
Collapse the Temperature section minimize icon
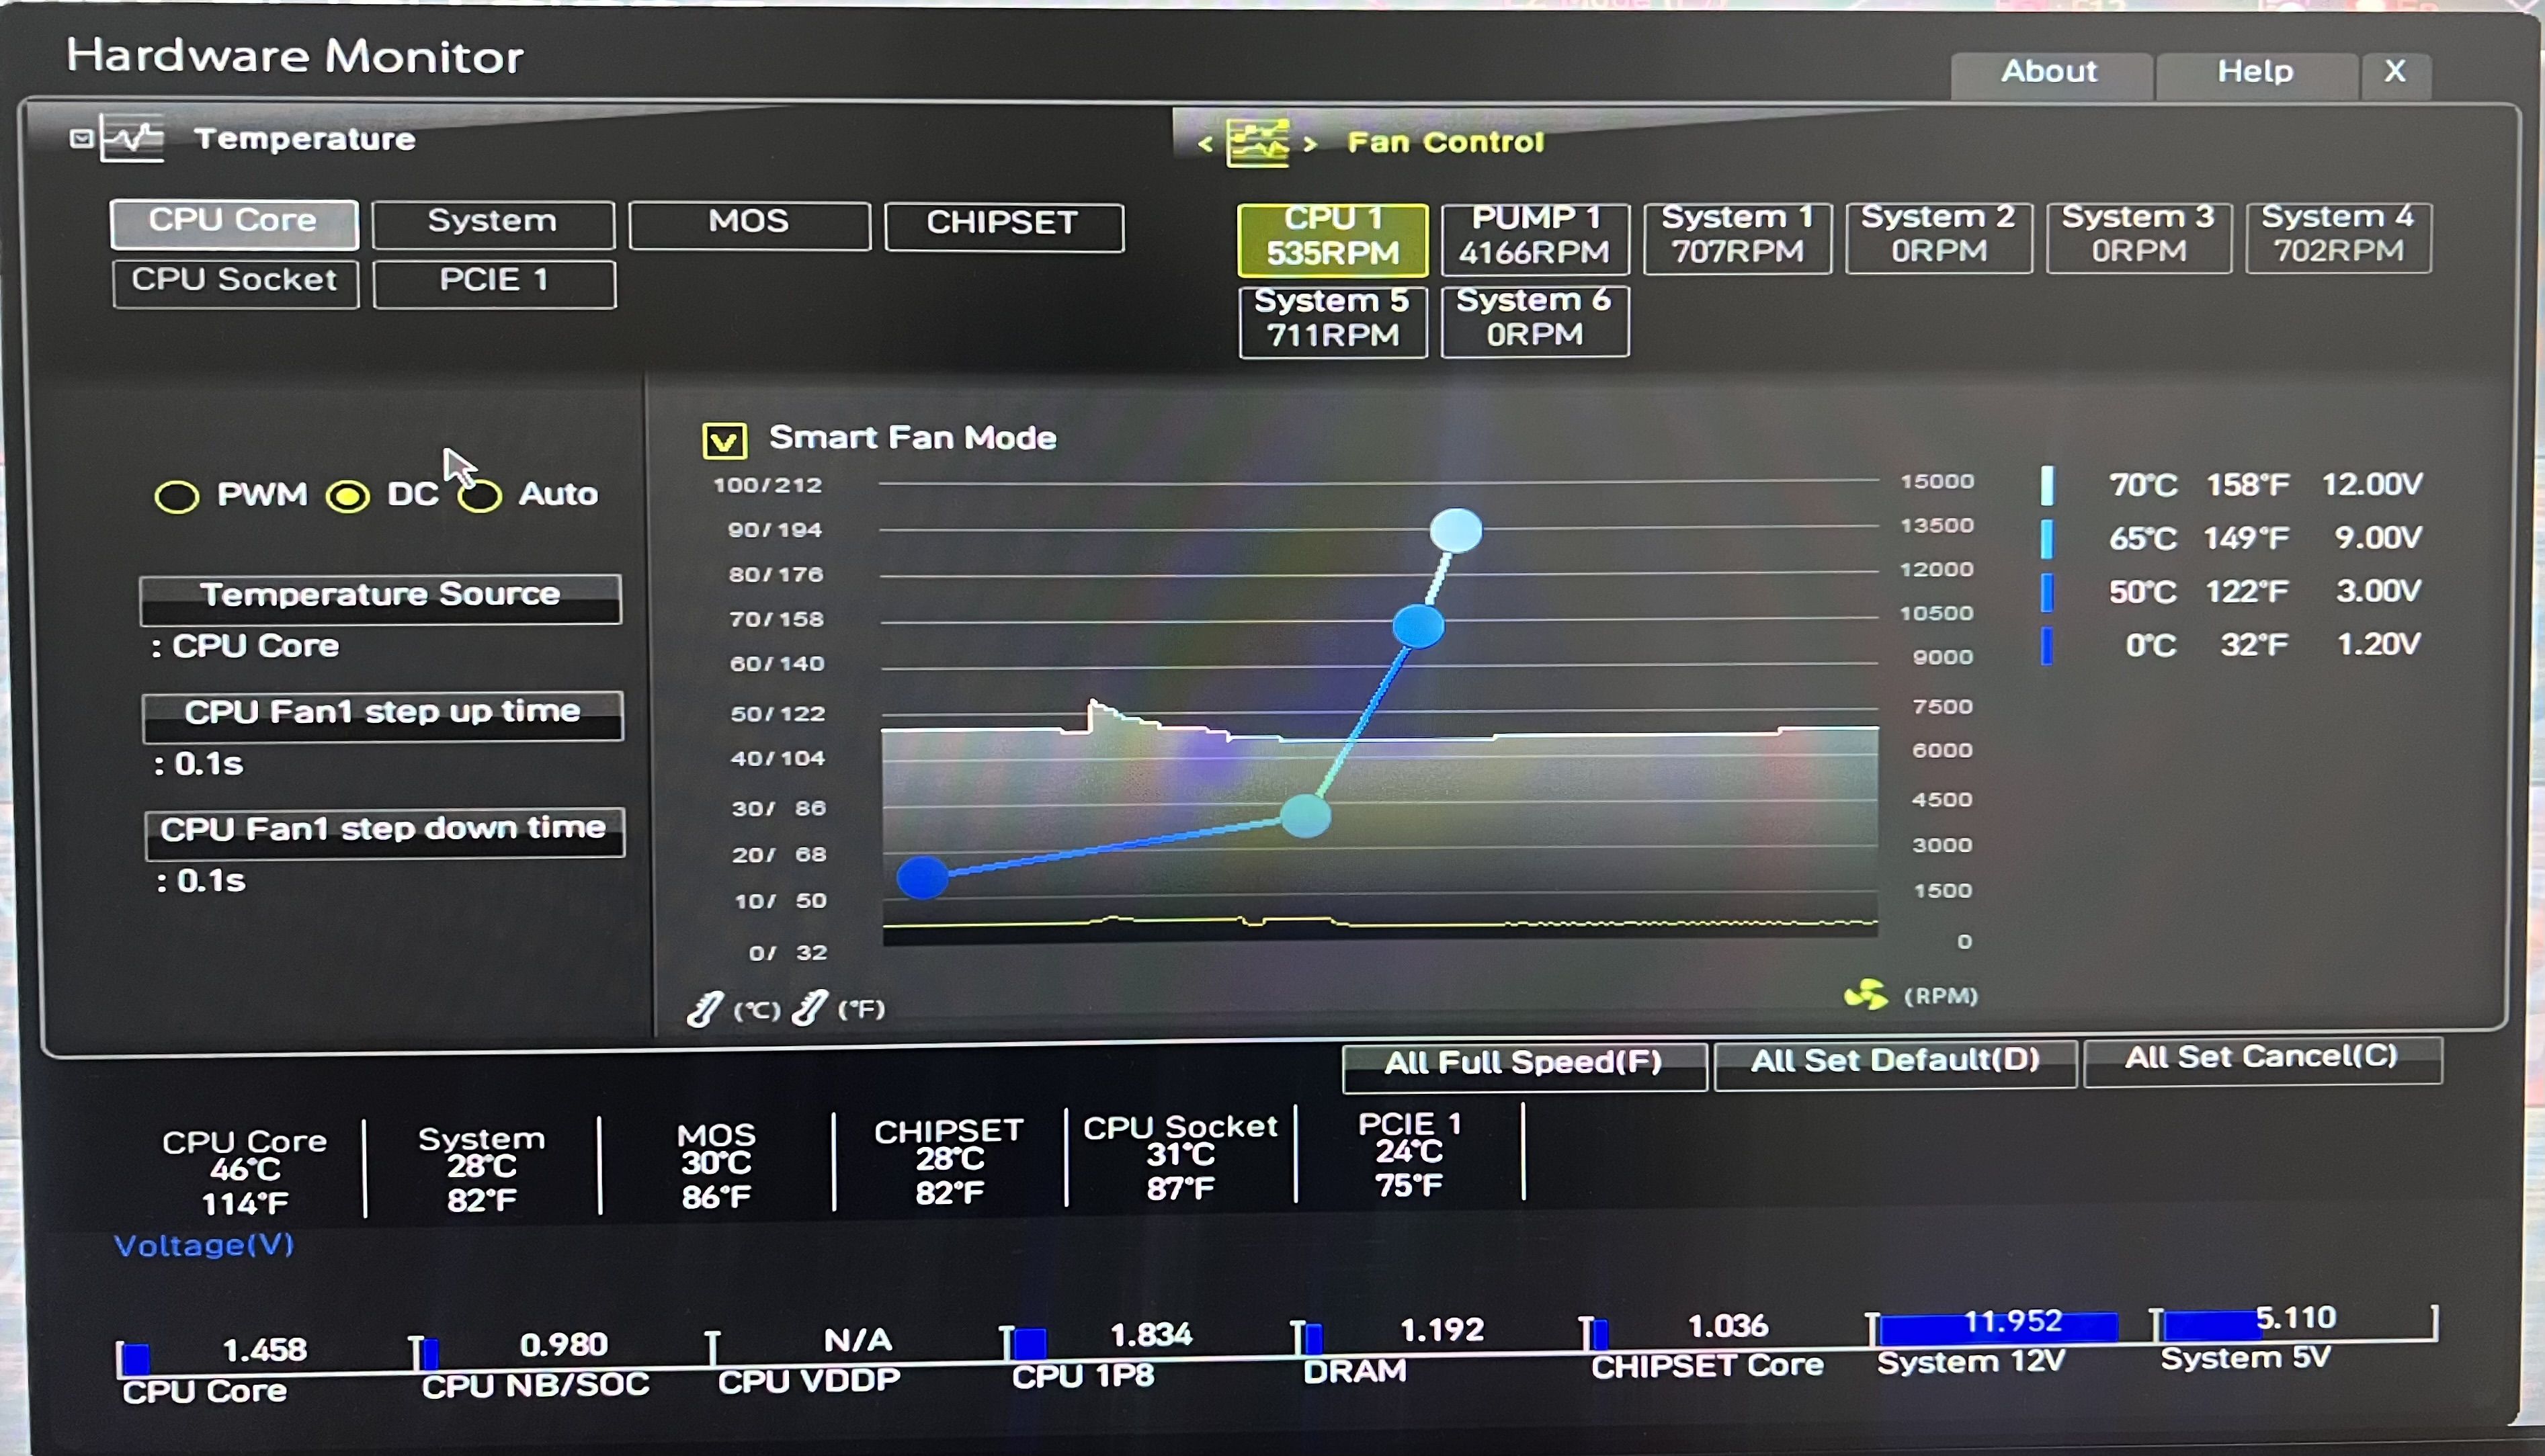point(81,138)
